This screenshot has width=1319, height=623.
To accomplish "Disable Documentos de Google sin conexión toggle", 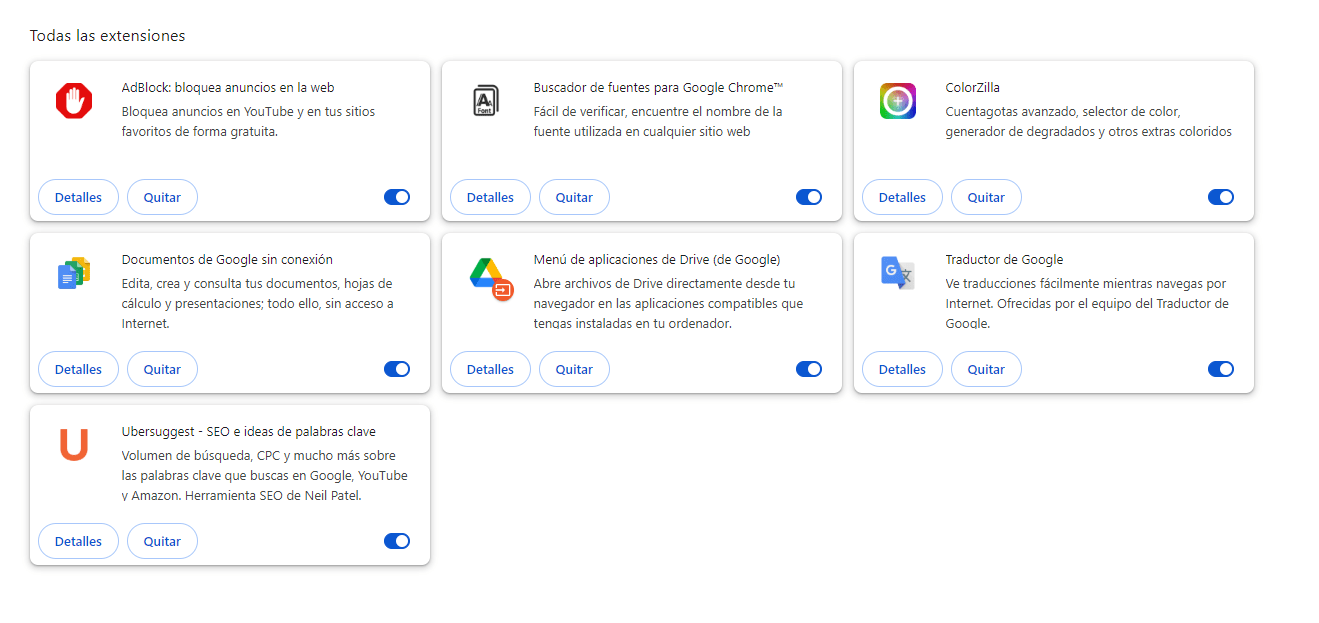I will tap(397, 369).
